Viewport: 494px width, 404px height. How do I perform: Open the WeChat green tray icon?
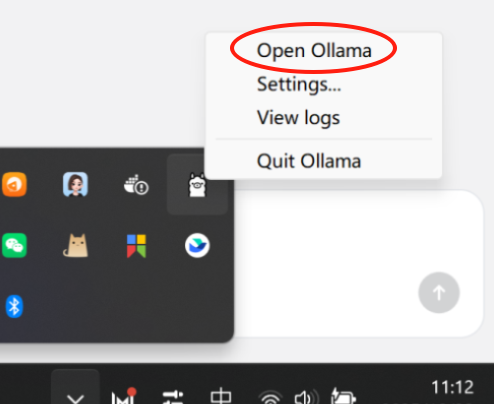click(14, 246)
